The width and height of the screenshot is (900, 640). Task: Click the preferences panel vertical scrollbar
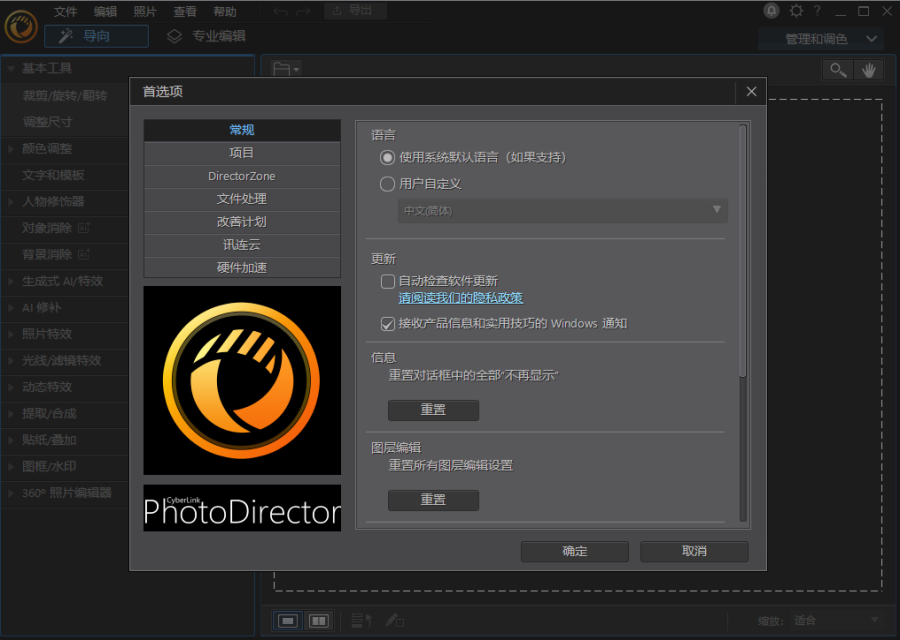(743, 251)
